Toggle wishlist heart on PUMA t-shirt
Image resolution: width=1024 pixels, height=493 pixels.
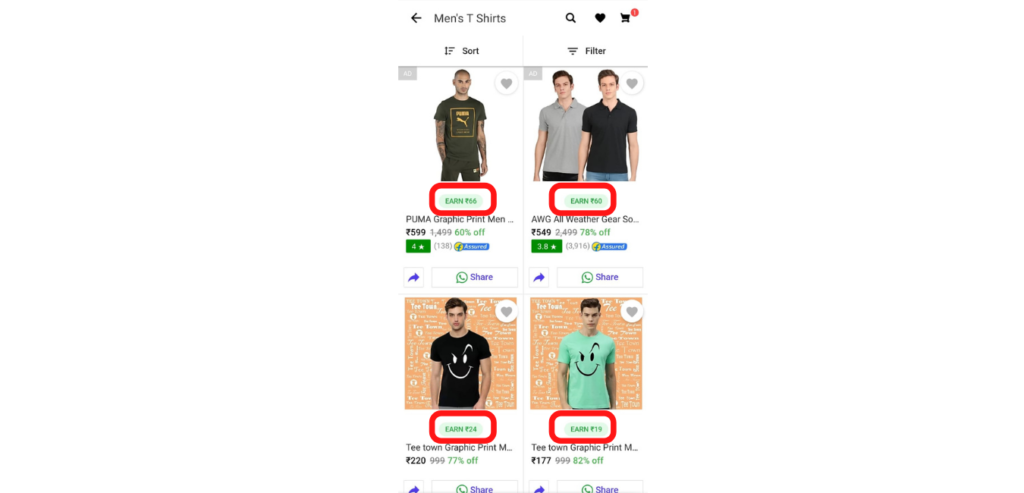pos(506,84)
